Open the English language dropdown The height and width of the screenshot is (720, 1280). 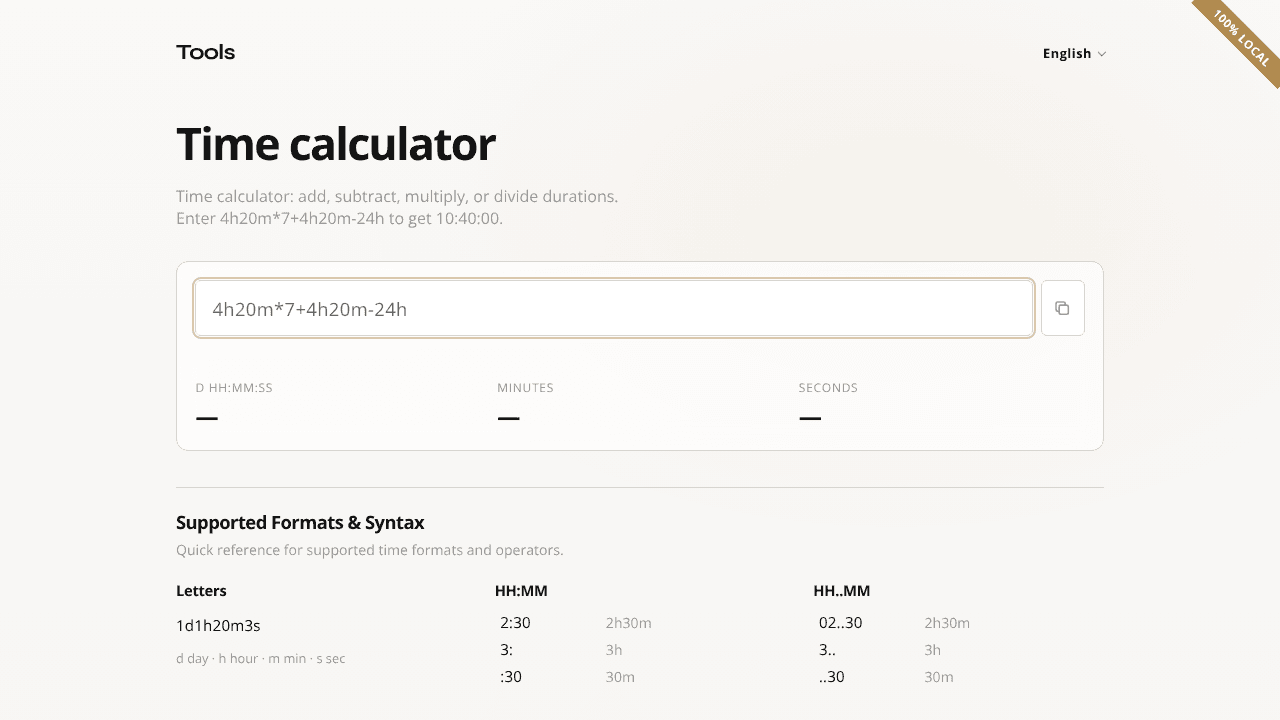[1074, 54]
